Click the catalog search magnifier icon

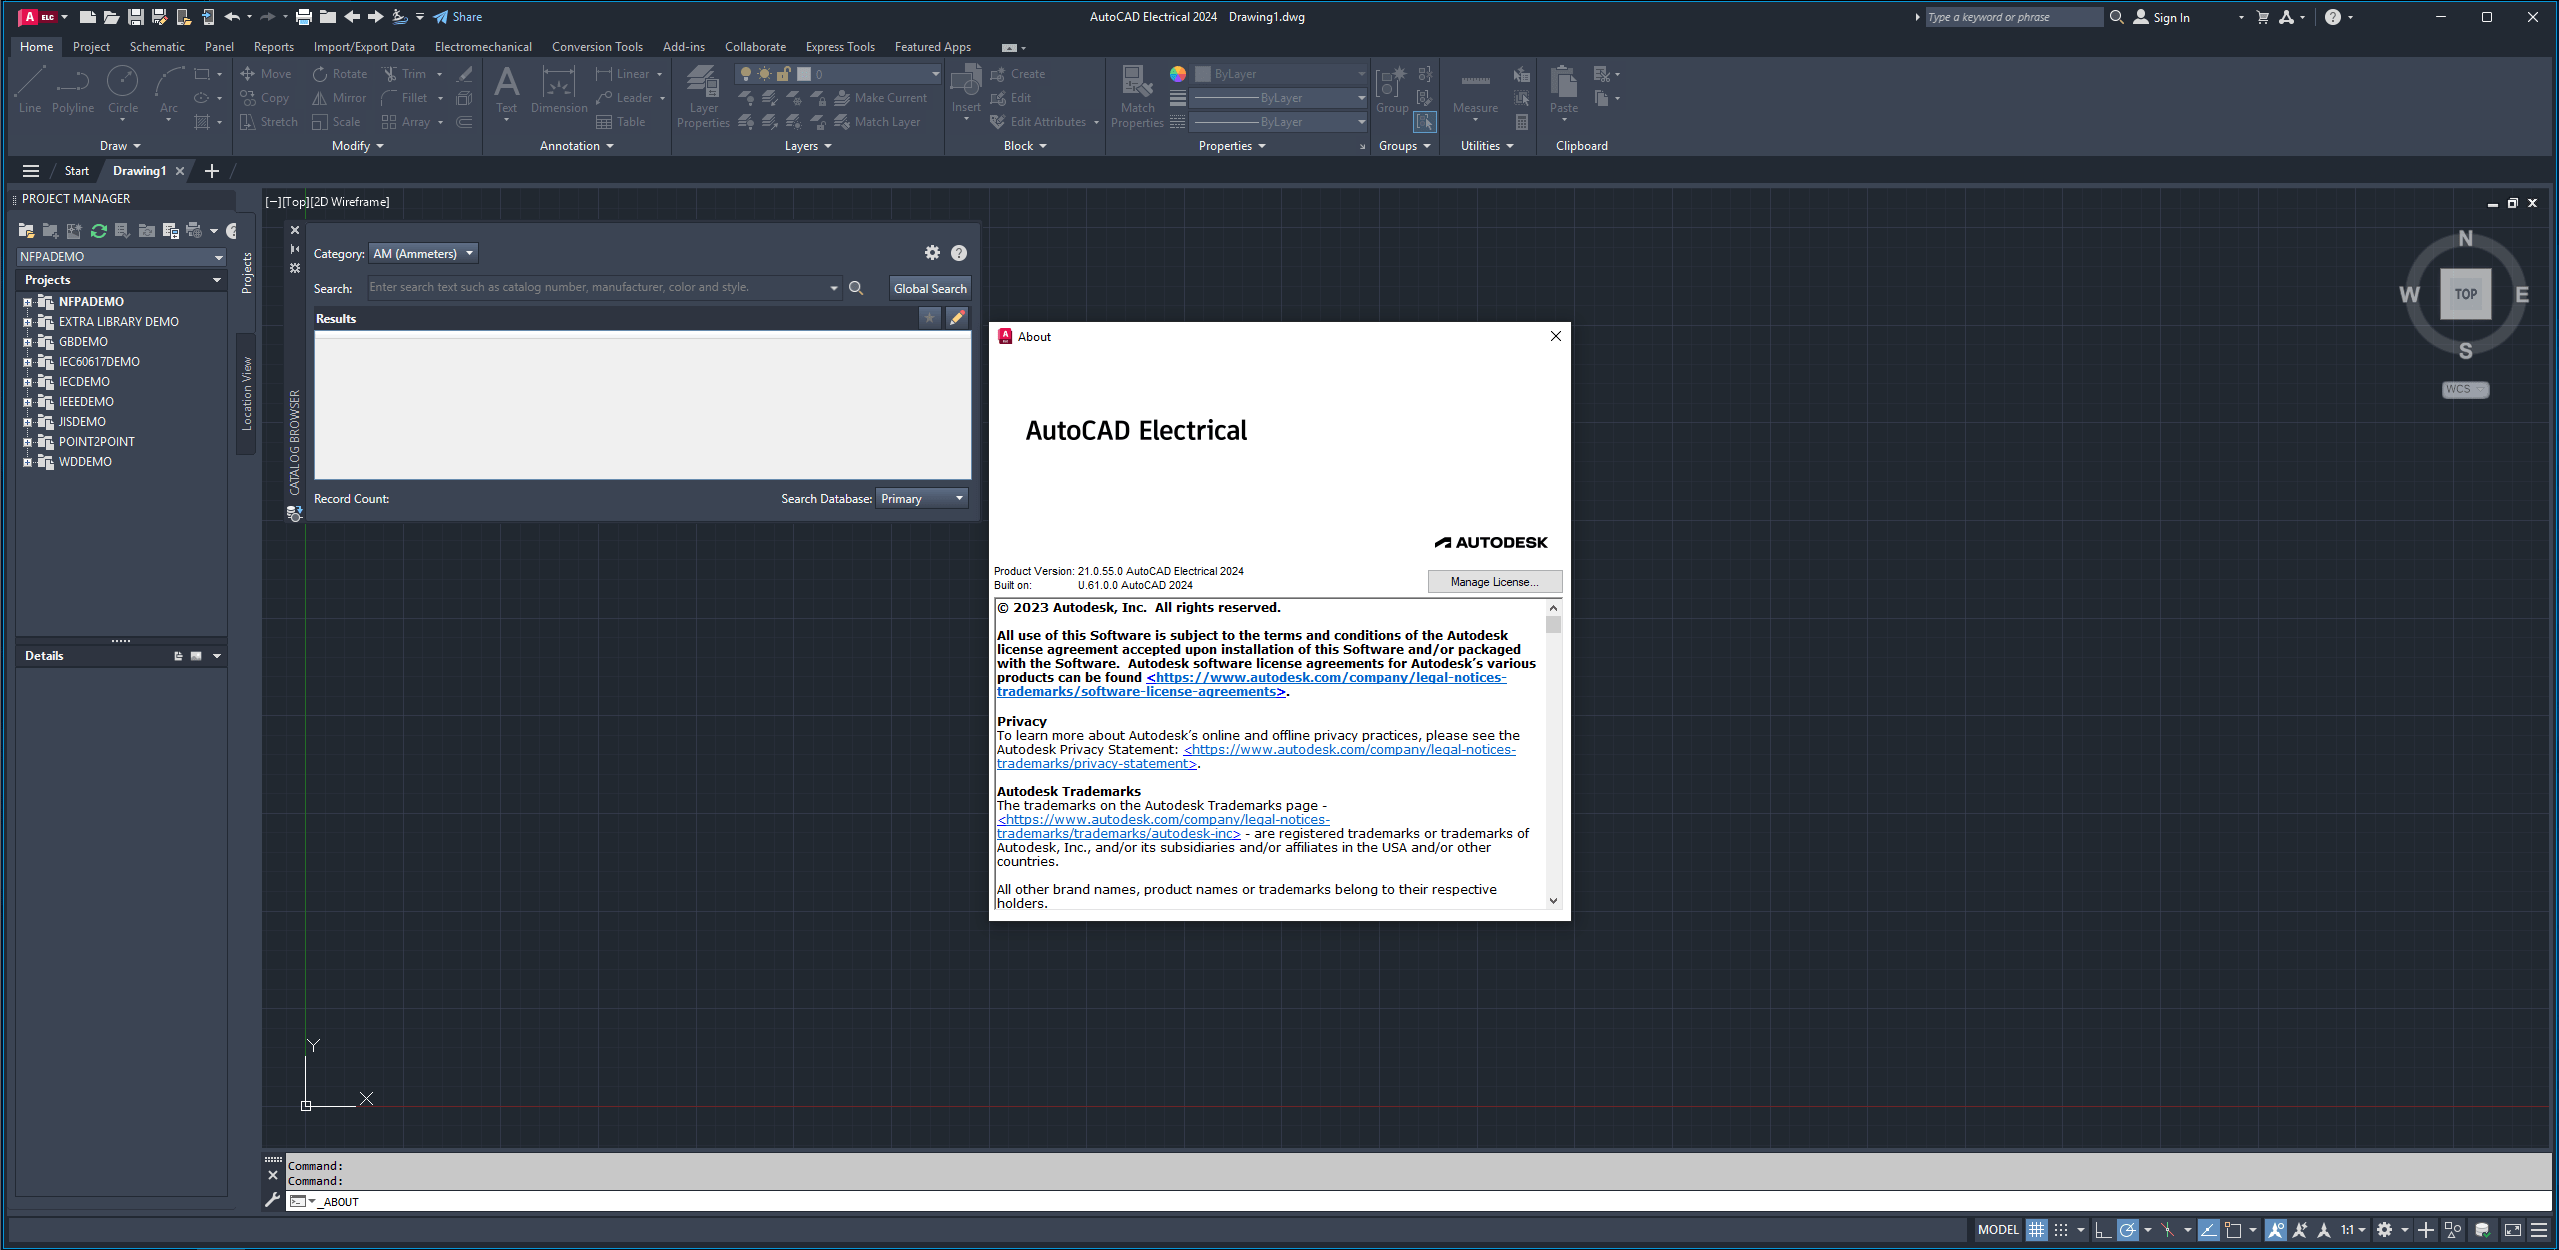tap(856, 288)
